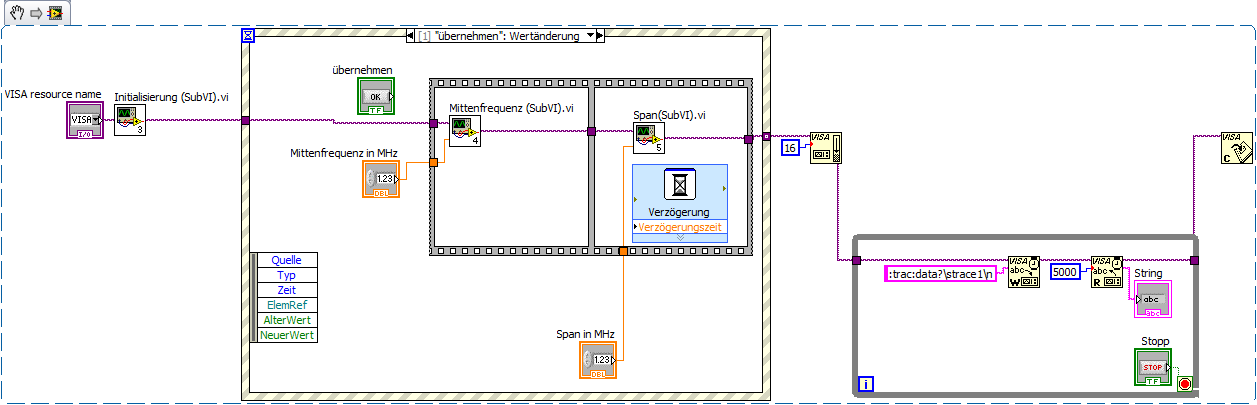Select the String indicator terminal
Viewport: 1257px width, 405px height.
click(x=1152, y=299)
